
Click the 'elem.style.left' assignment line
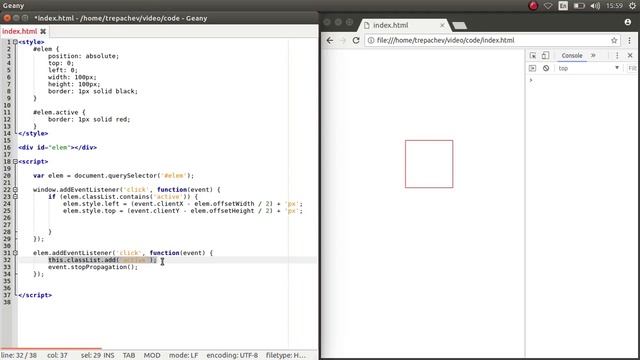183,204
